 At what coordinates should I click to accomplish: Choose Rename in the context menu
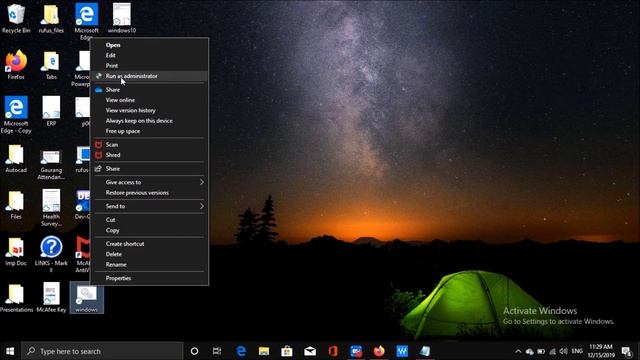point(116,264)
